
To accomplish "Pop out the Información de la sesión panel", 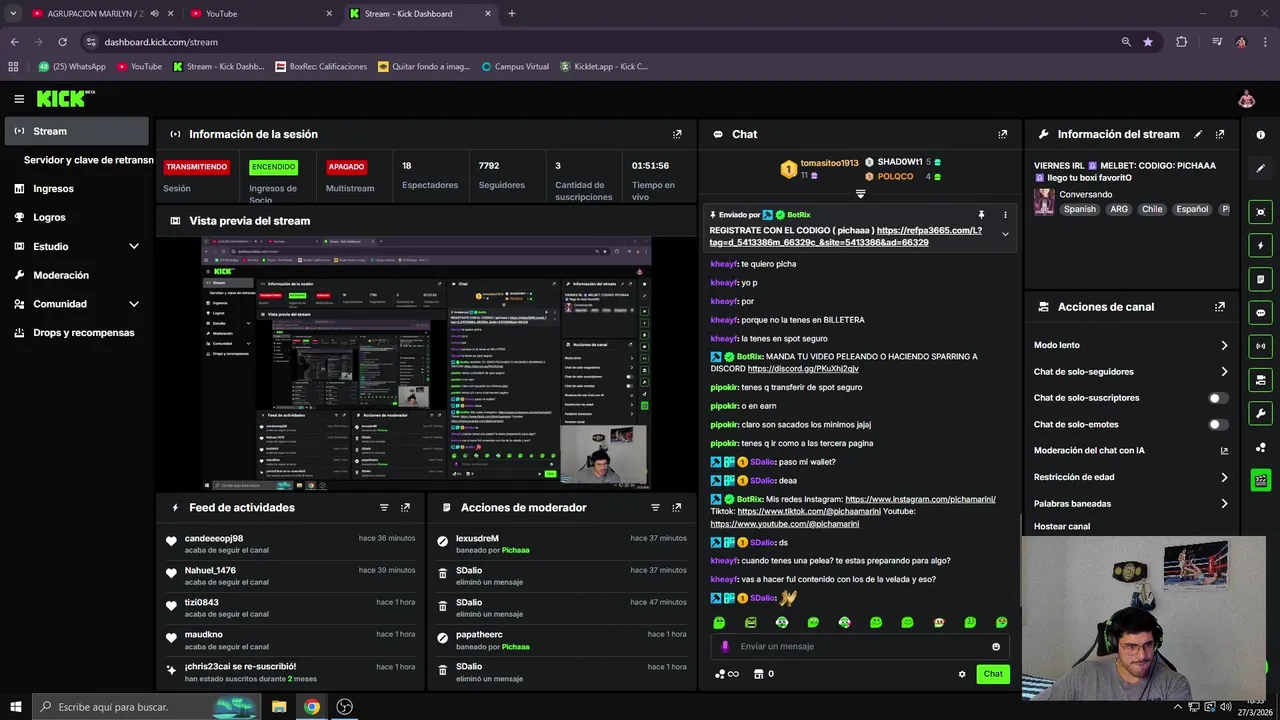I will point(677,134).
